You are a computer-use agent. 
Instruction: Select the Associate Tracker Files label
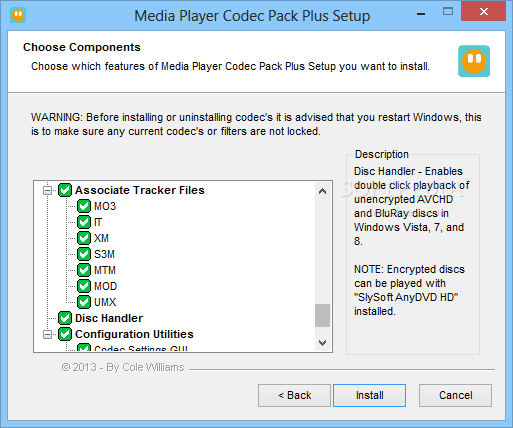[x=140, y=190]
